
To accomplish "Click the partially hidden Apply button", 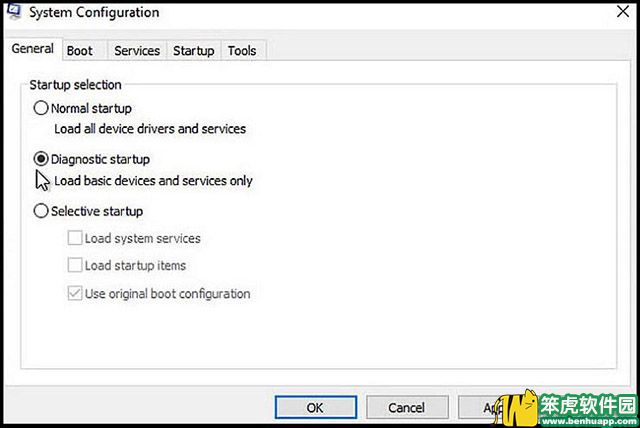I will [480, 407].
